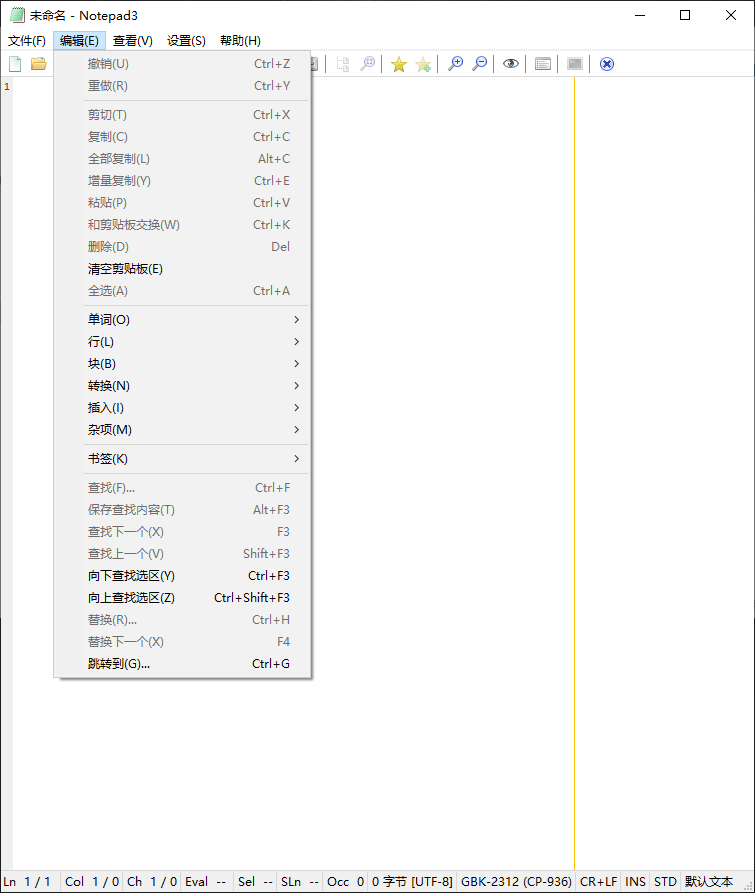Open the 设置(S) menu
755x893 pixels.
(186, 41)
